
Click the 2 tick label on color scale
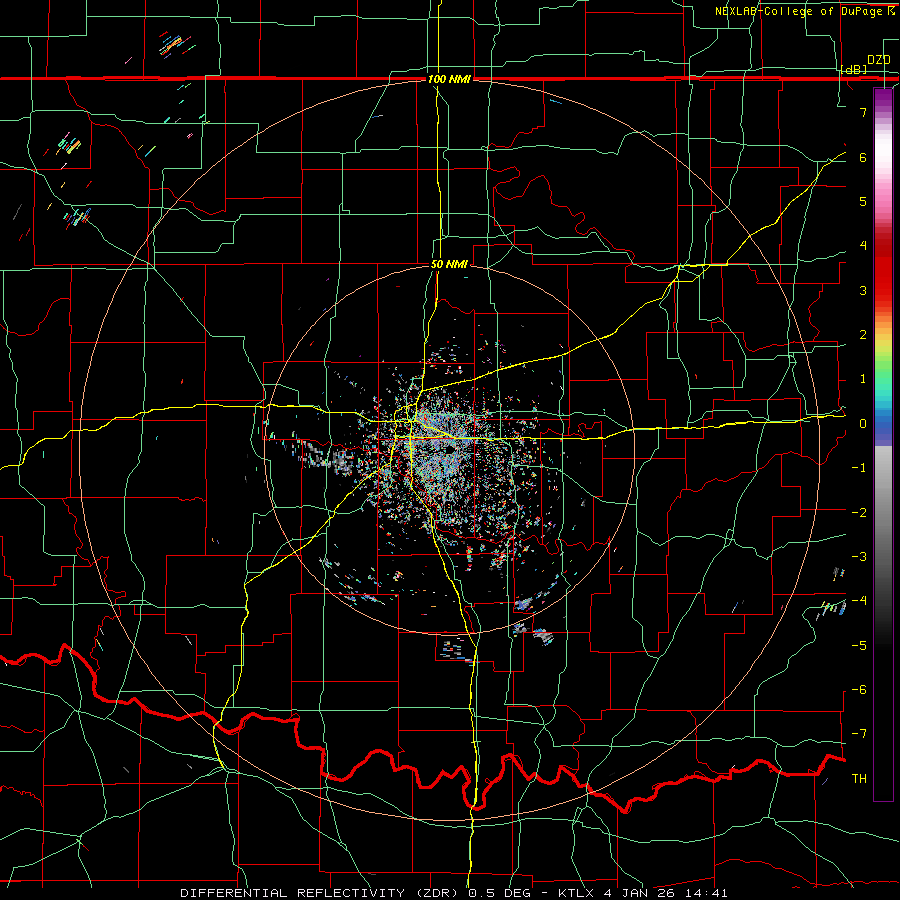pos(863,335)
